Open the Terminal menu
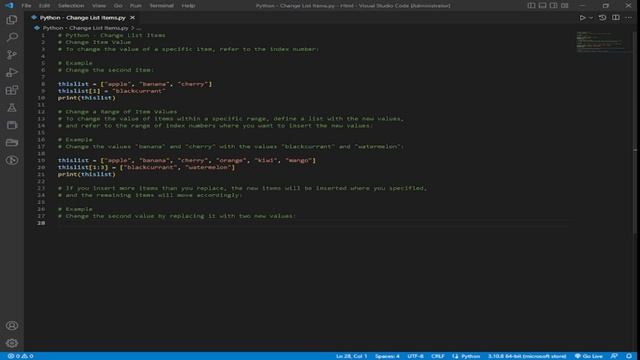The height and width of the screenshot is (360, 640). click(162, 6)
